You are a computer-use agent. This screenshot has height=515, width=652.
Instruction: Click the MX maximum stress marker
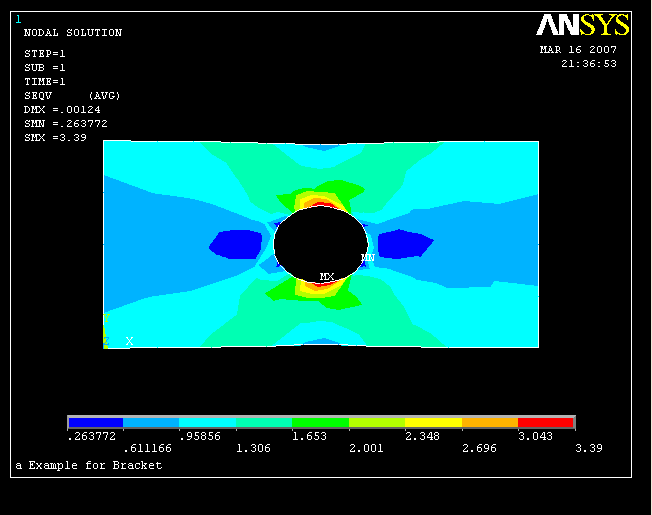pos(327,276)
